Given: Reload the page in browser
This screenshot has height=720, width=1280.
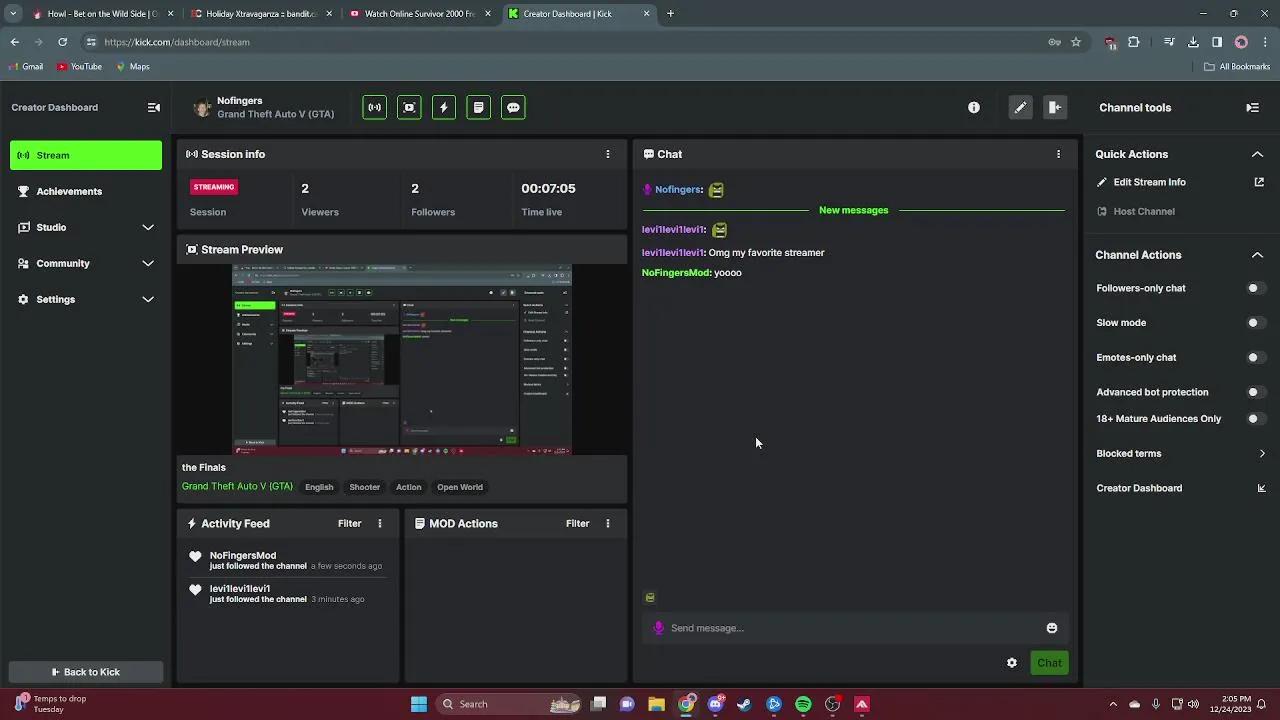Looking at the screenshot, I should pyautogui.click(x=62, y=42).
